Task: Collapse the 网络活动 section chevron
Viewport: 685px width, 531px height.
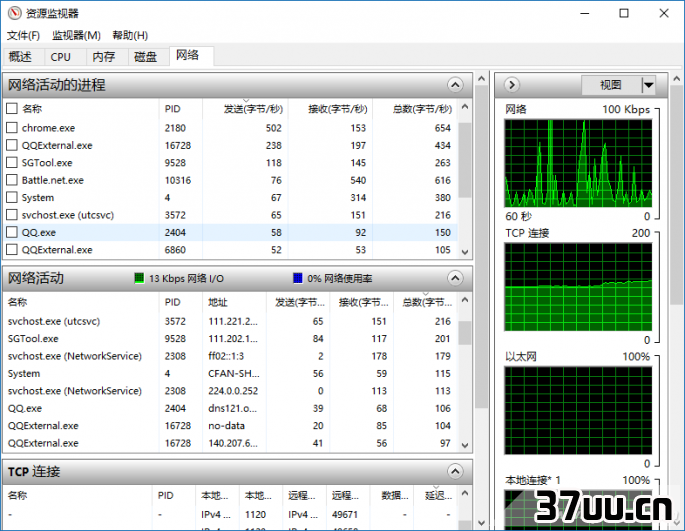Action: pos(455,278)
